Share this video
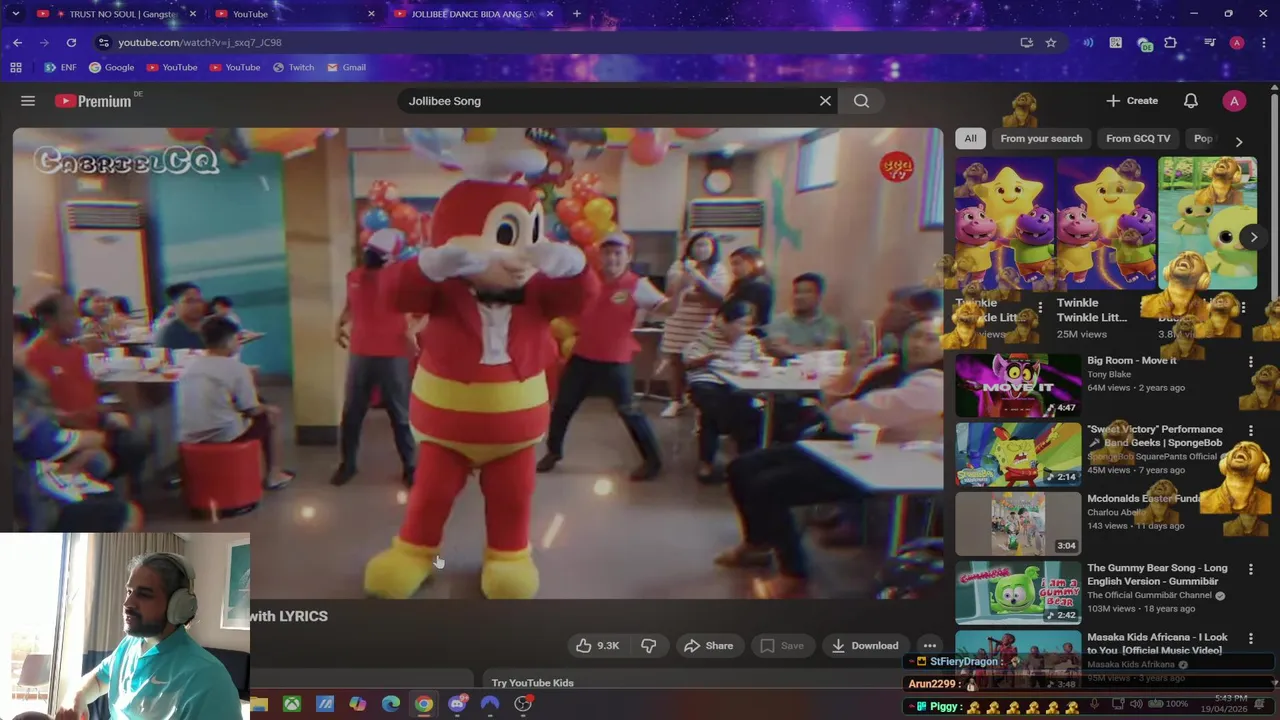1280x720 pixels. [x=708, y=646]
